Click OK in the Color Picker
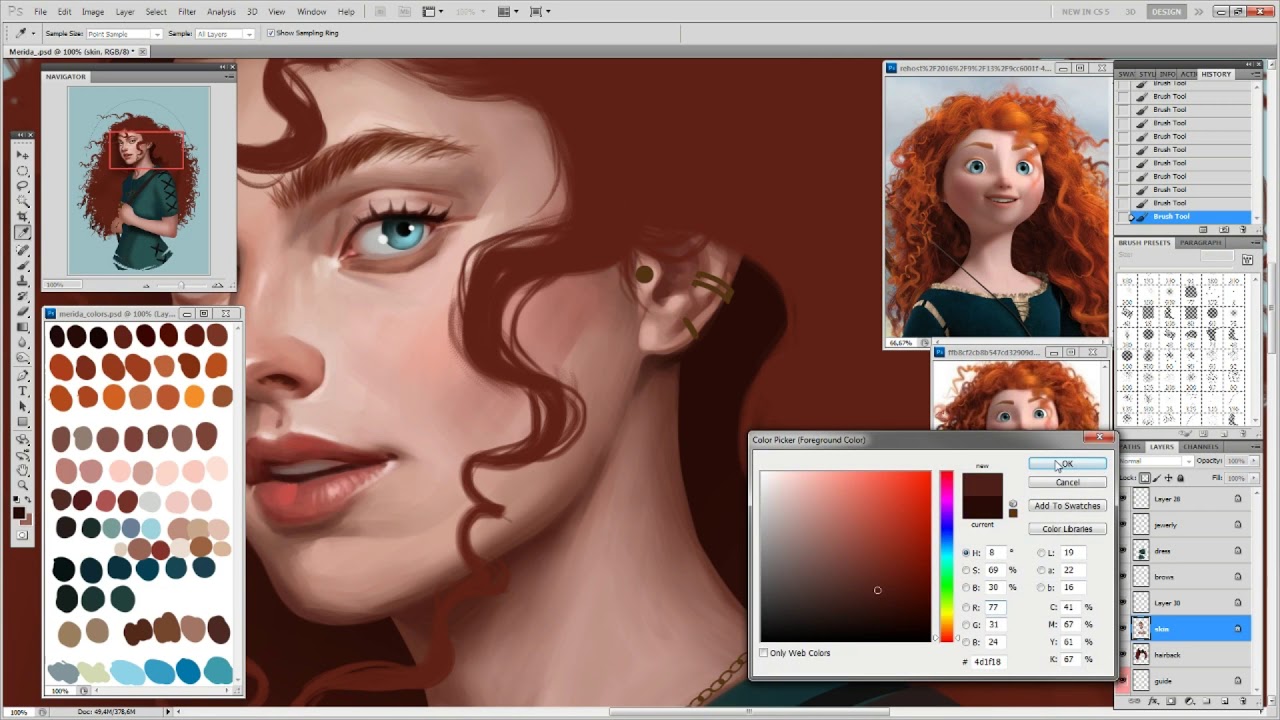Image resolution: width=1280 pixels, height=720 pixels. tap(1067, 464)
